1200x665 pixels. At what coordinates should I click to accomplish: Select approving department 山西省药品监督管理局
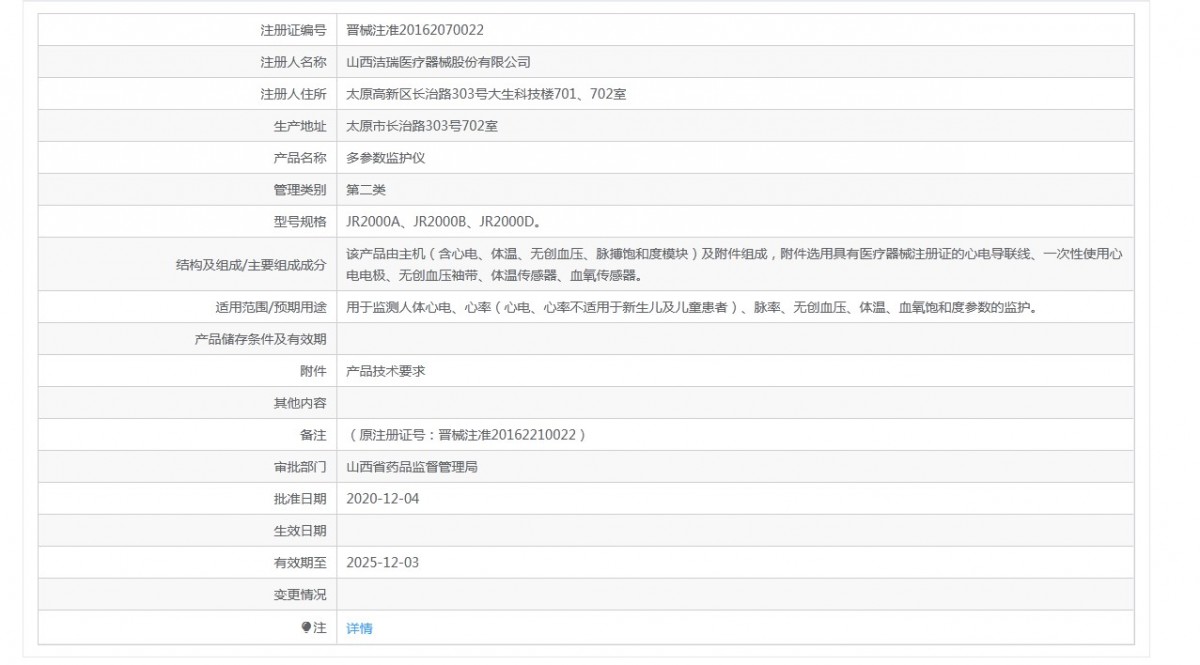point(412,467)
